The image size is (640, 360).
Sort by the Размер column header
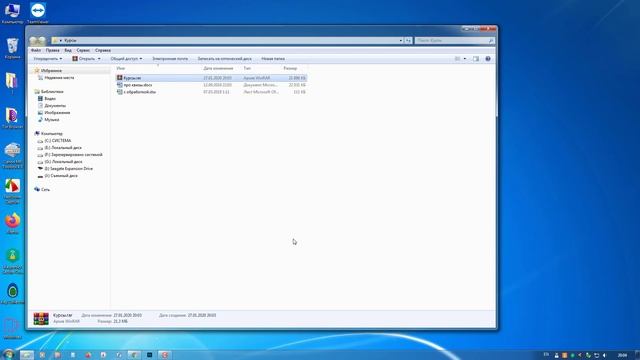tap(290, 69)
